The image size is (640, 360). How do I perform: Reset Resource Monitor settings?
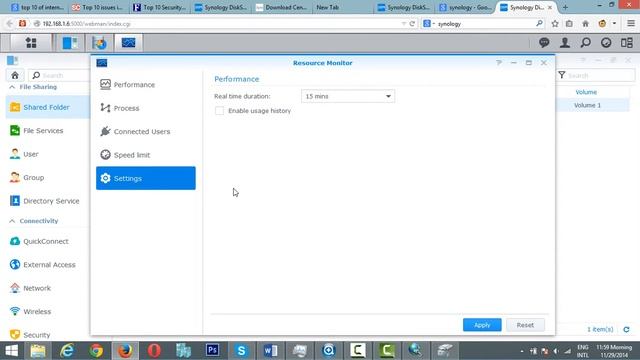point(525,325)
